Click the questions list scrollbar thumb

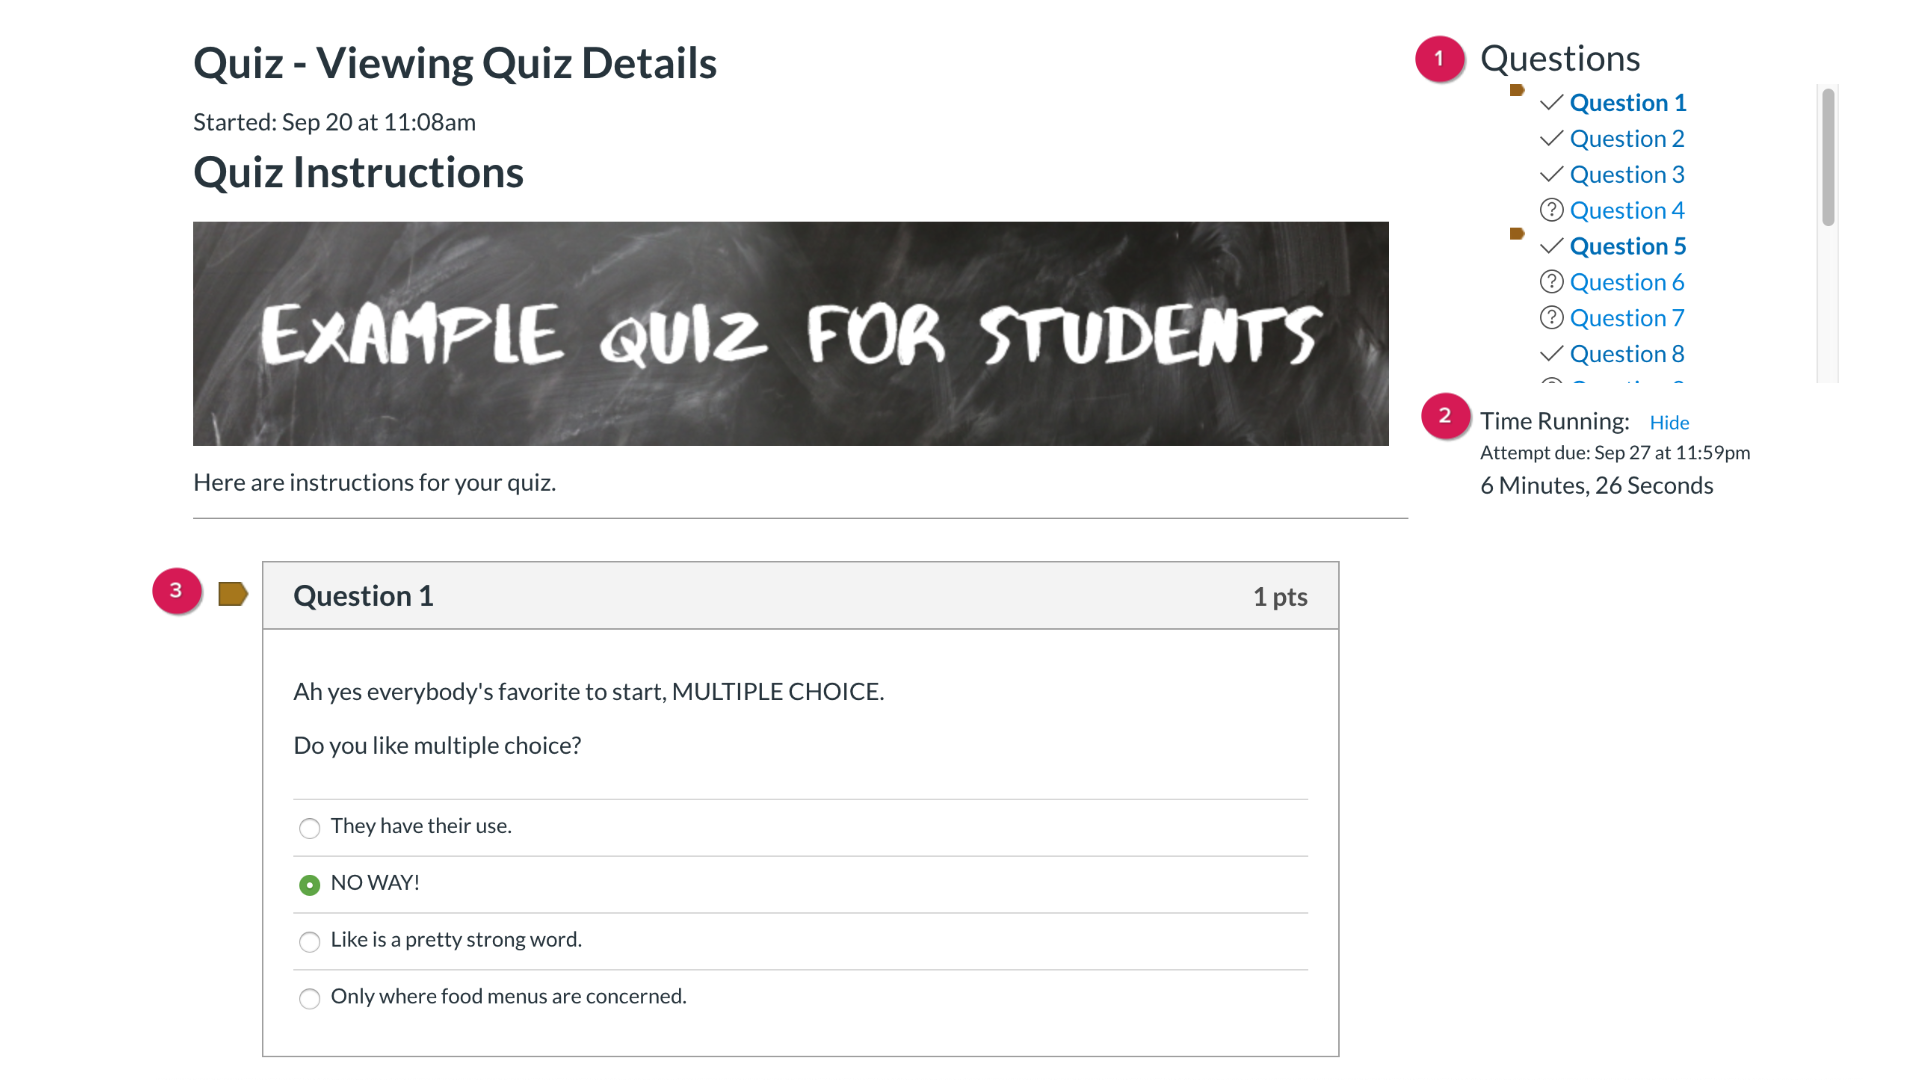click(x=1828, y=157)
